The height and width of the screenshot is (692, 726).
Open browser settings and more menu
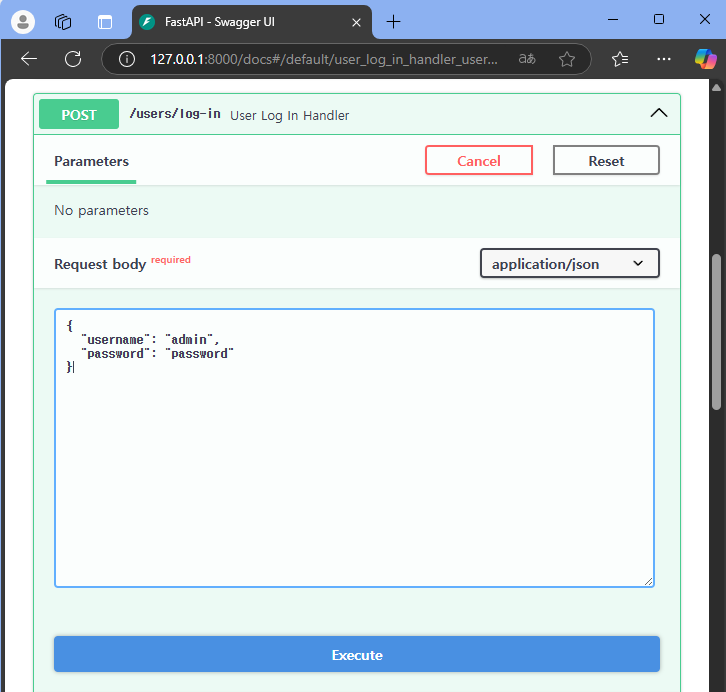[x=663, y=59]
